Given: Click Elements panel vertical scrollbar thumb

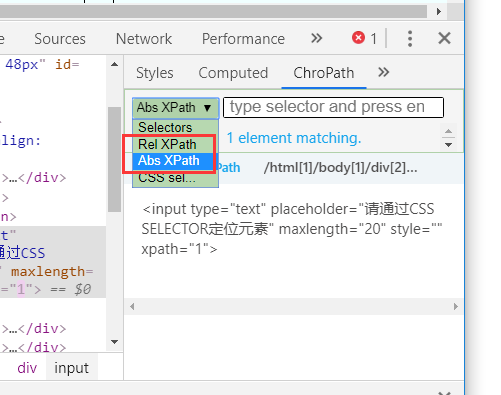Looking at the screenshot, I should (115, 159).
